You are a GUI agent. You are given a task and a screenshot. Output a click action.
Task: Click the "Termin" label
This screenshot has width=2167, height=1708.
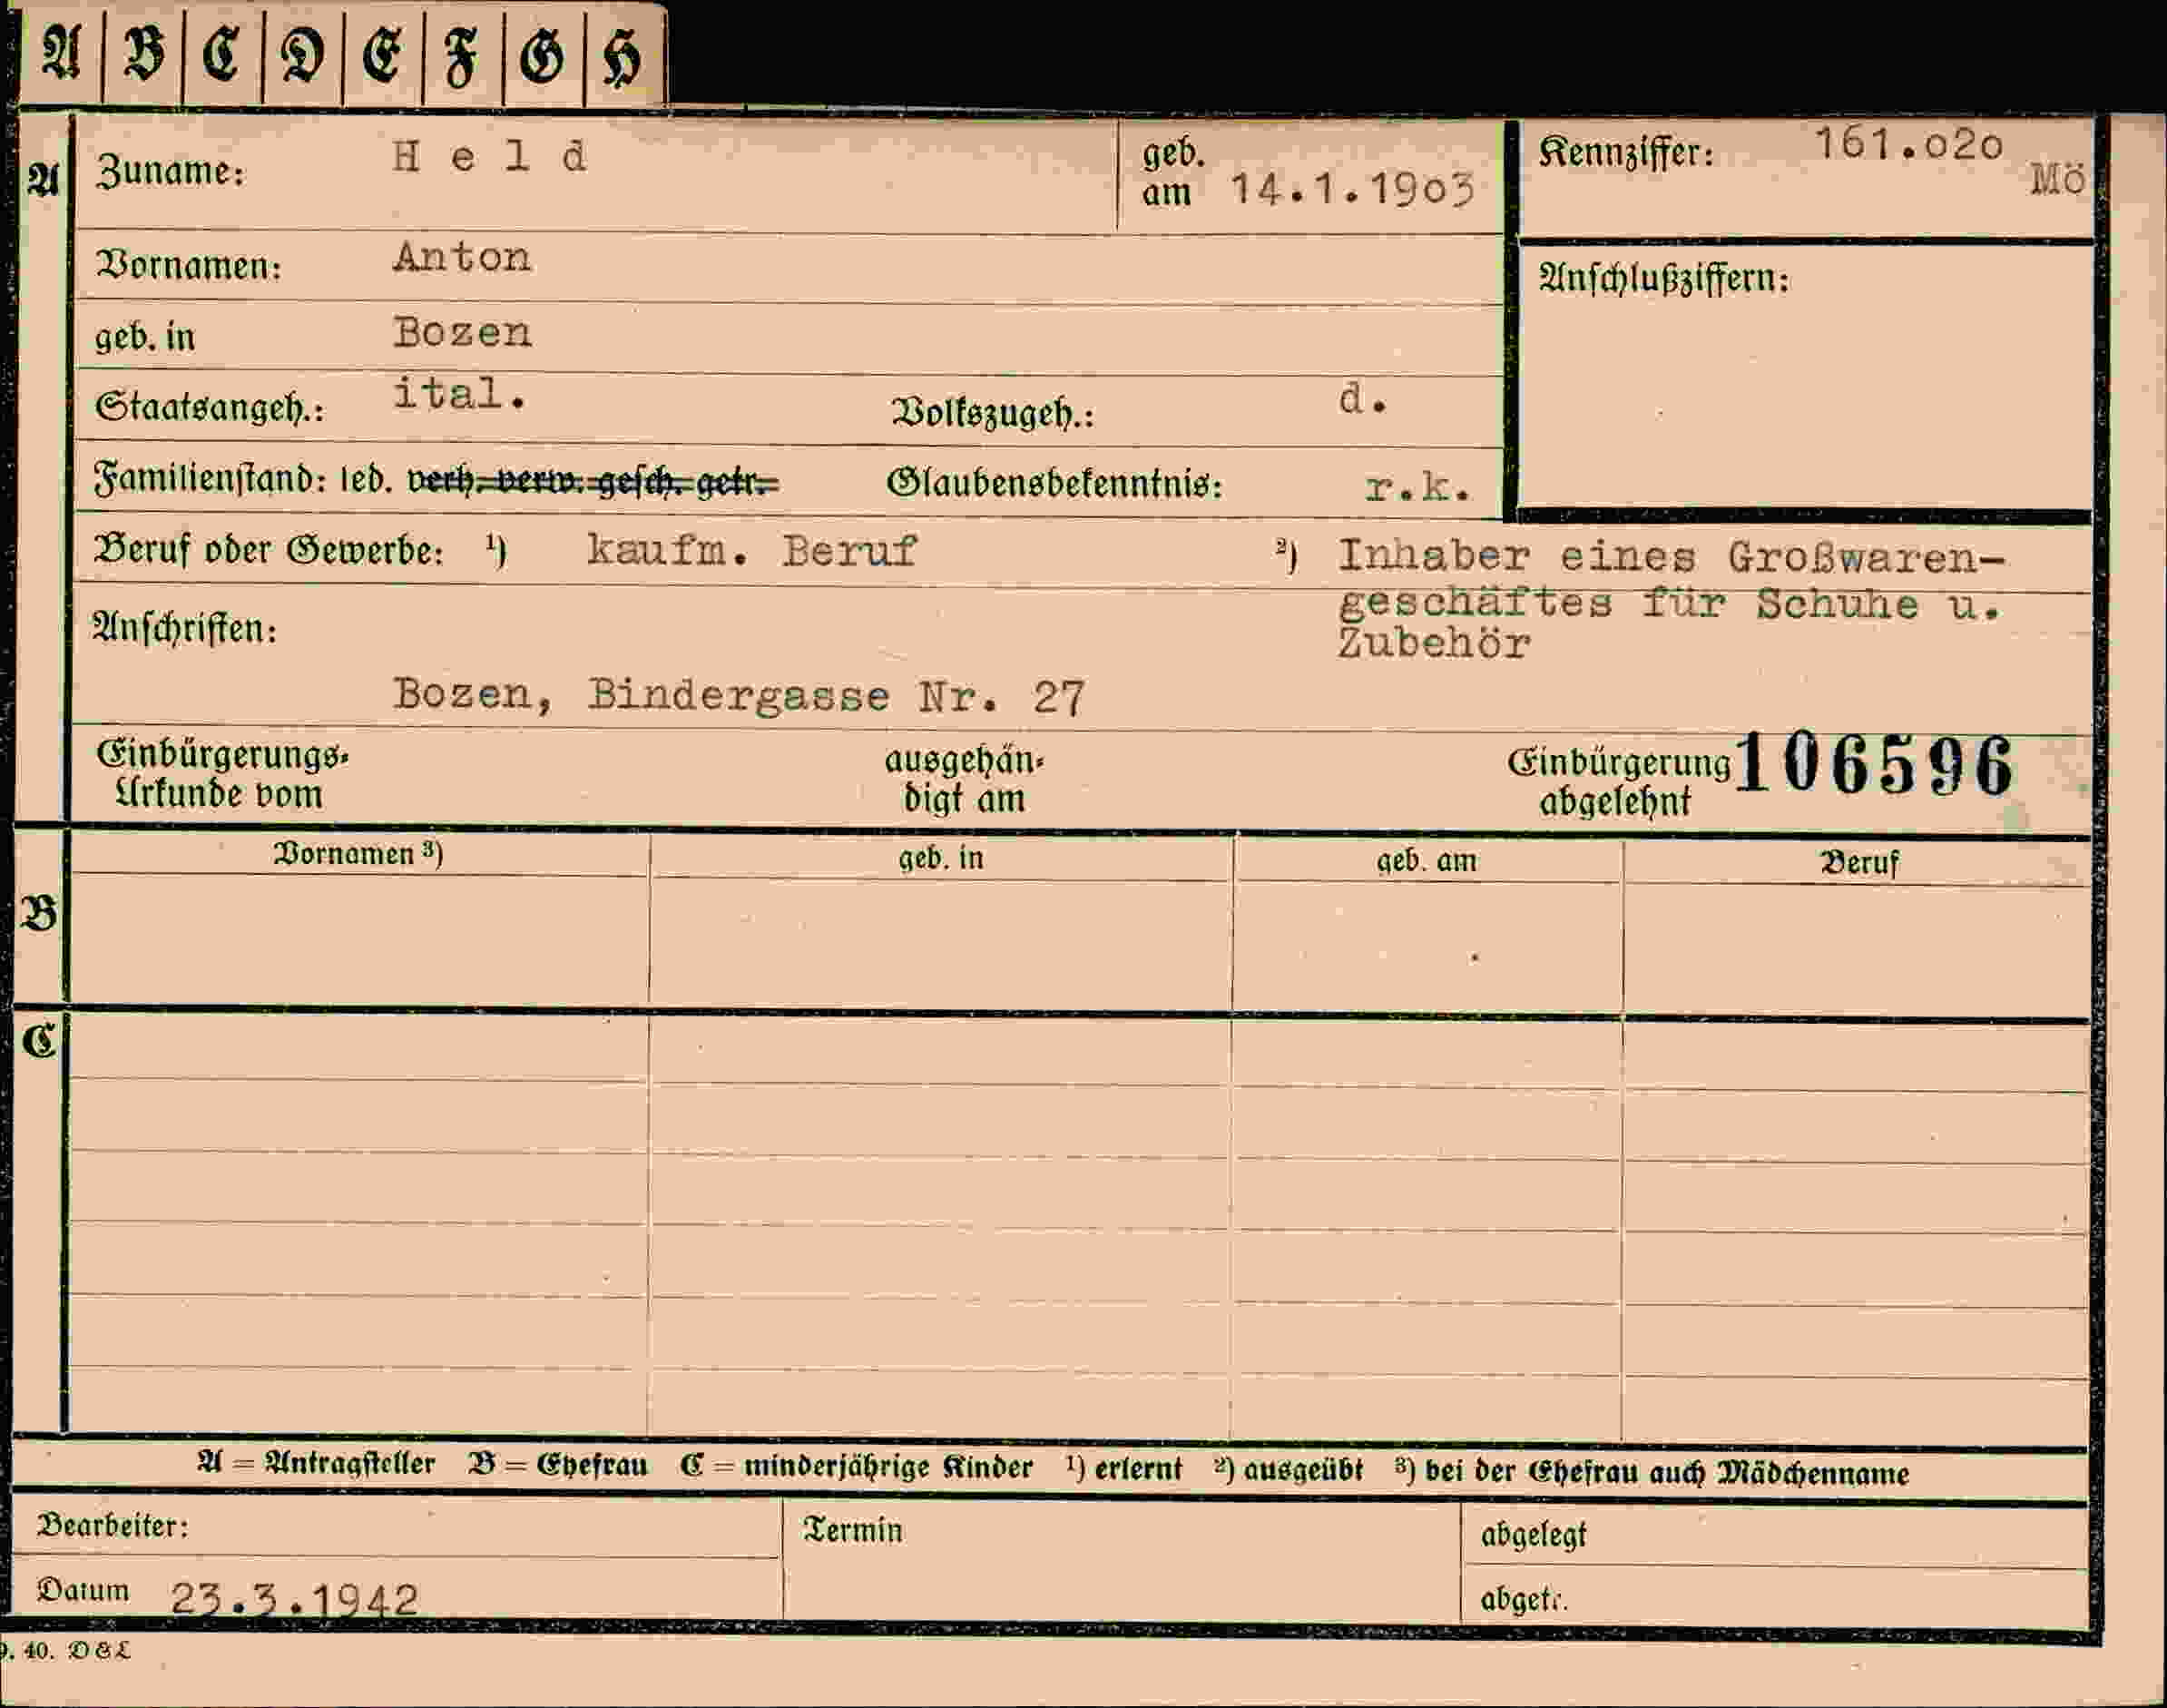(x=852, y=1530)
